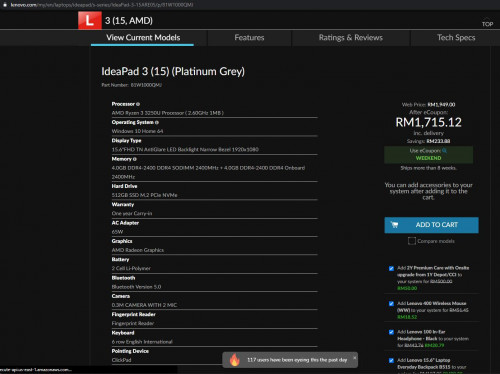Open the Tech Specs tab

[456, 38]
